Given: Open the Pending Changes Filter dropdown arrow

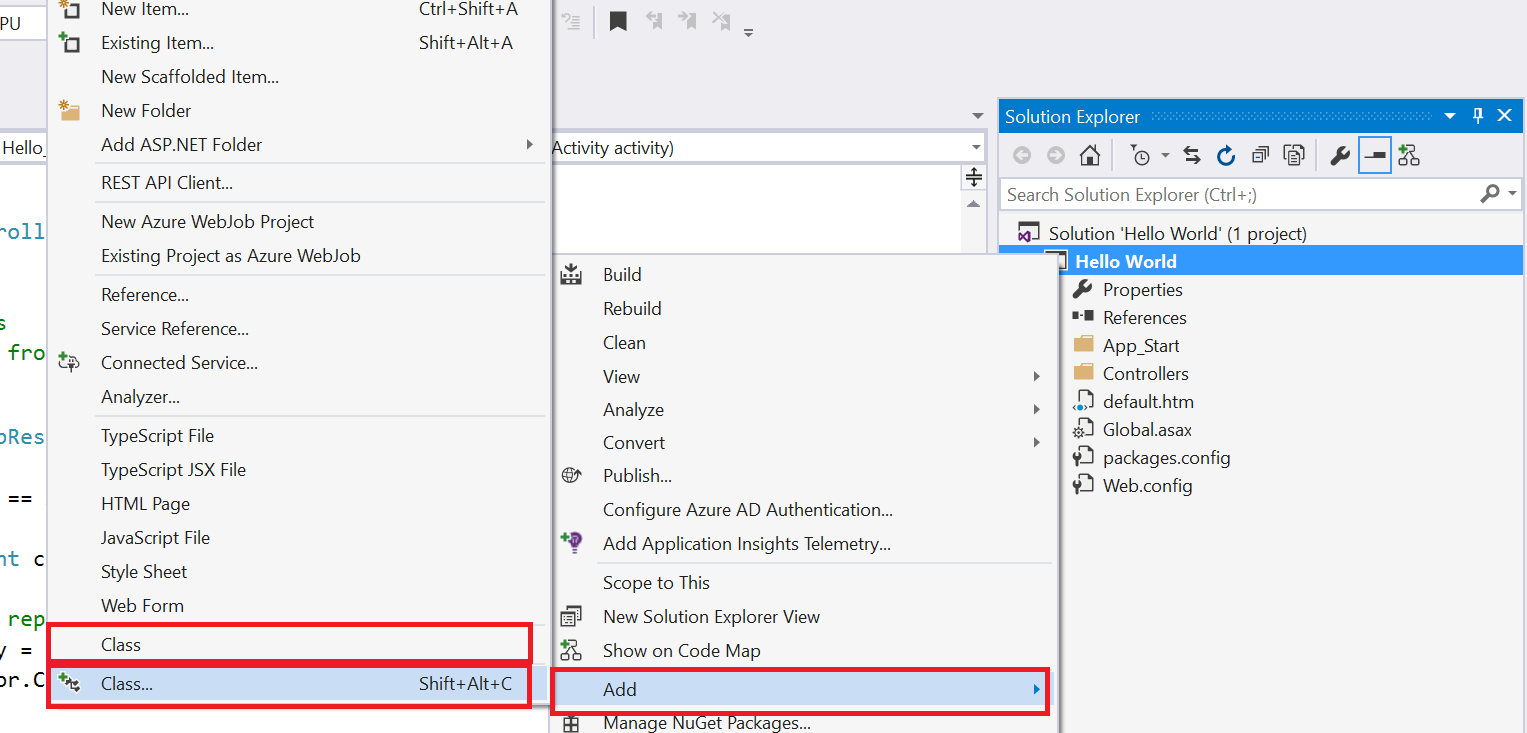Looking at the screenshot, I should pyautogui.click(x=1165, y=157).
